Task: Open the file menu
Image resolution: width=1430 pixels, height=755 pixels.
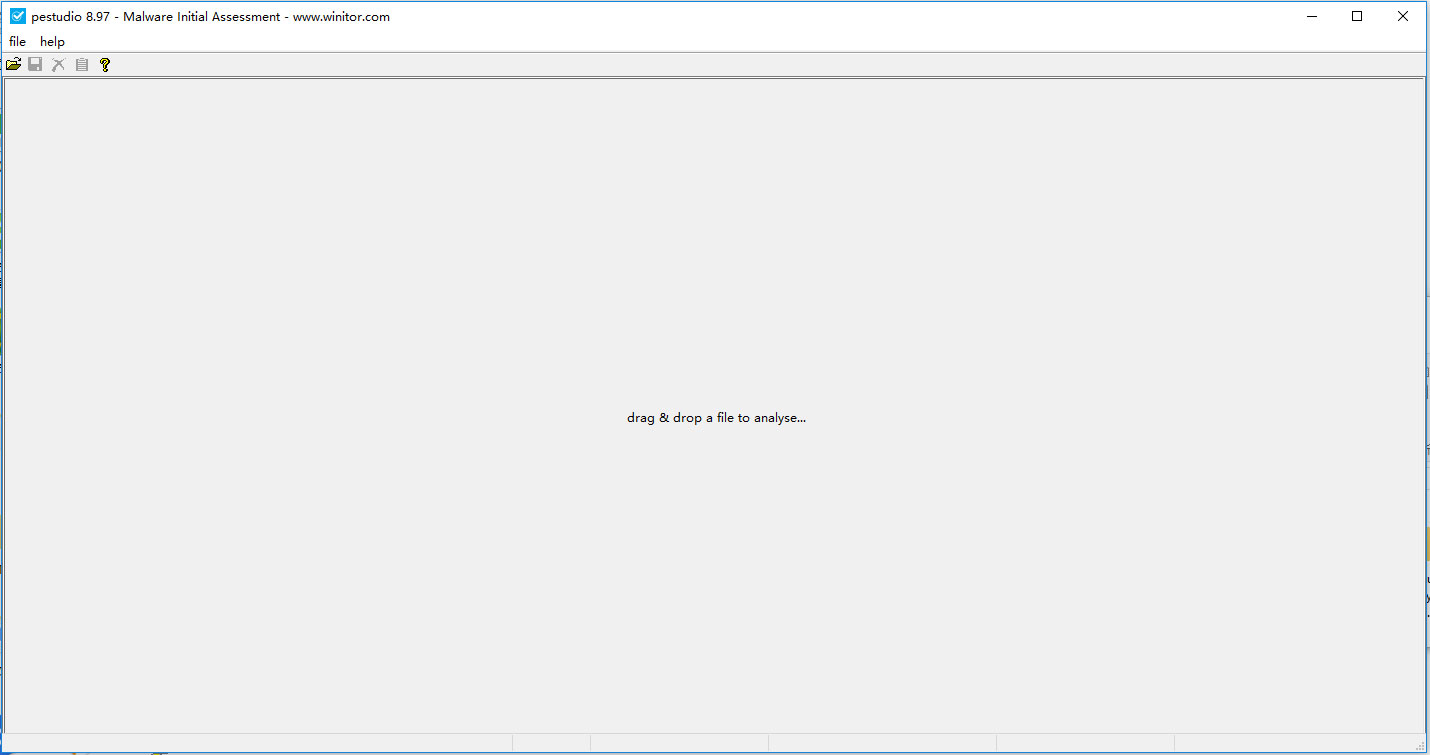Action: click(x=17, y=41)
